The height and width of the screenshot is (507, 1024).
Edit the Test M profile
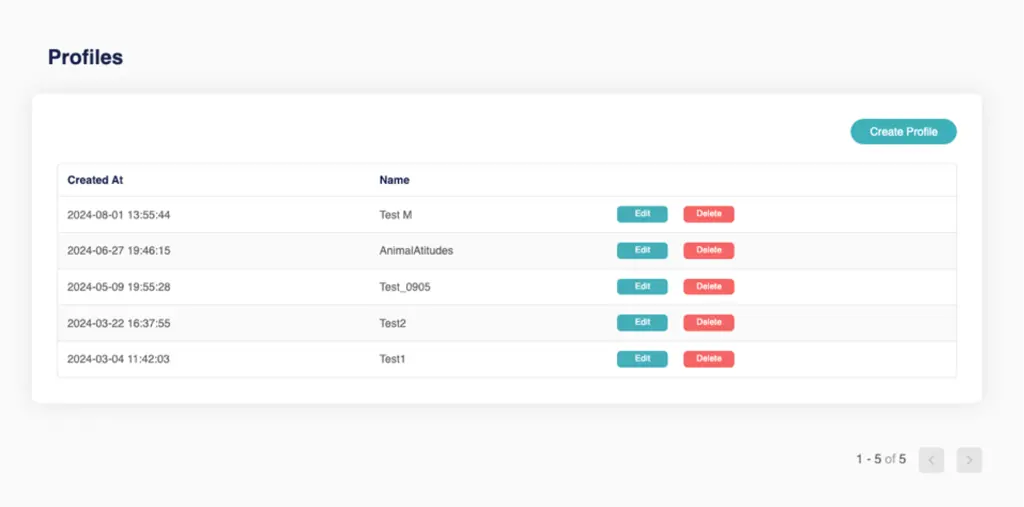(x=642, y=214)
